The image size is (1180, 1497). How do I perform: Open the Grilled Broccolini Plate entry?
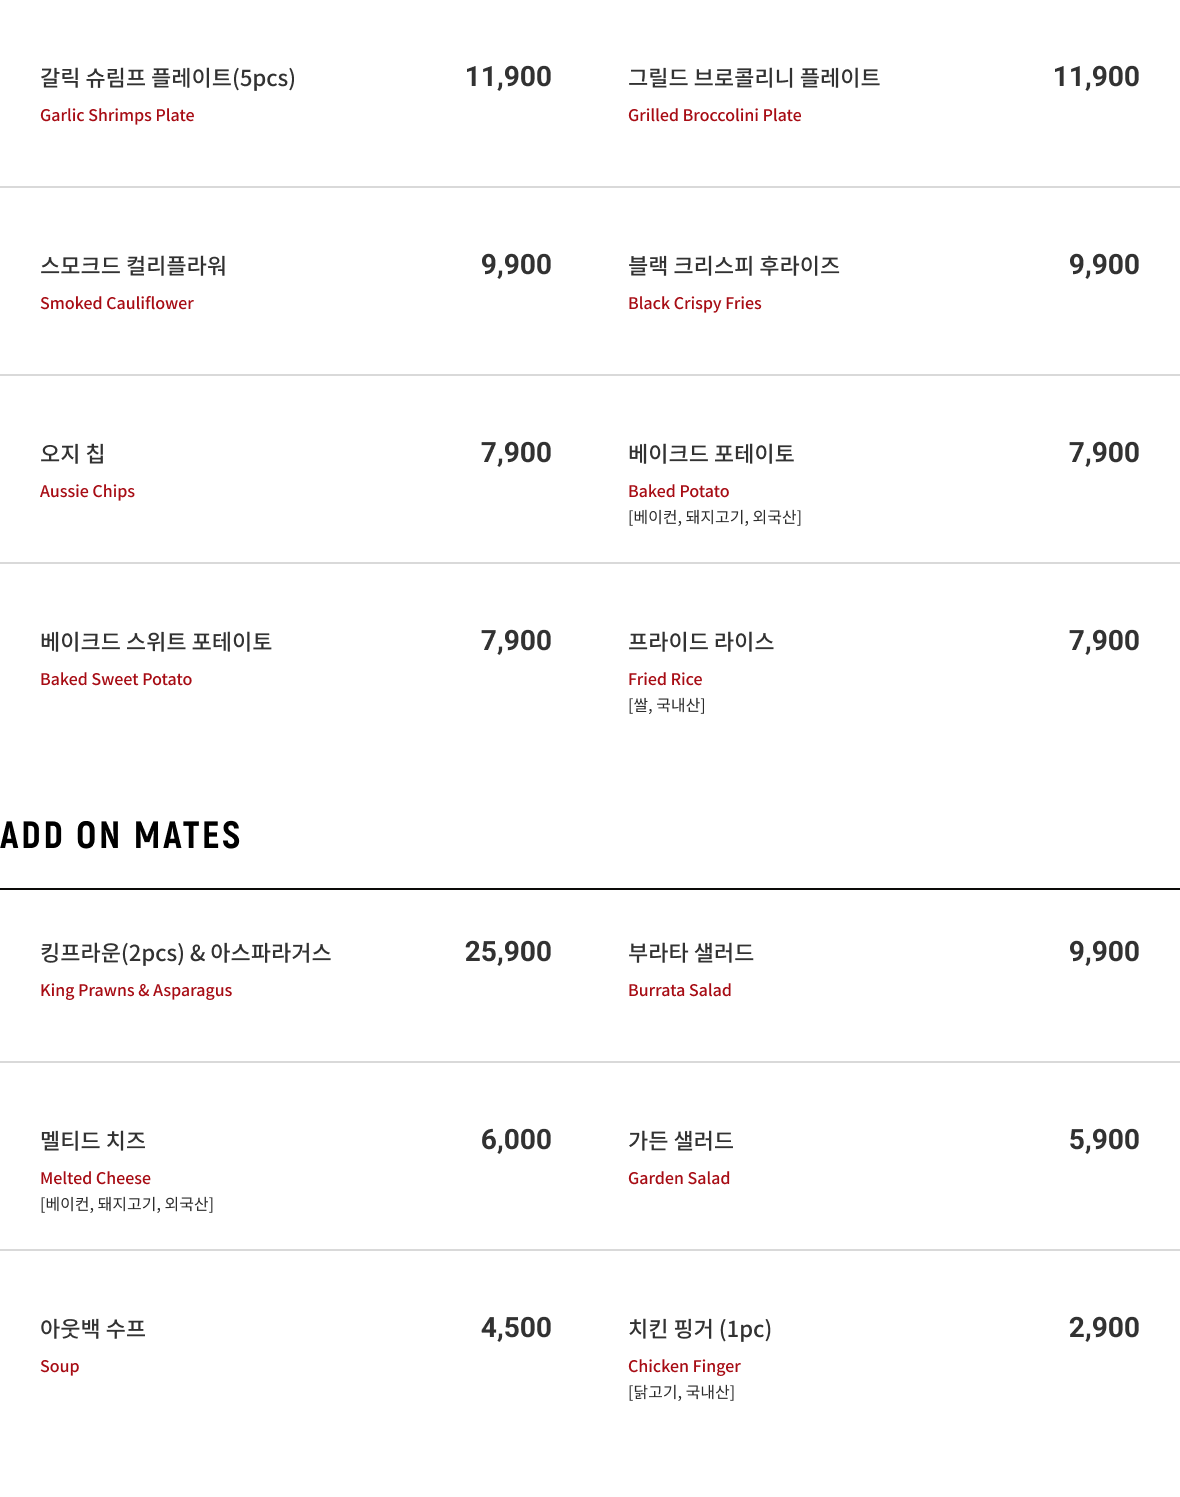click(x=884, y=94)
